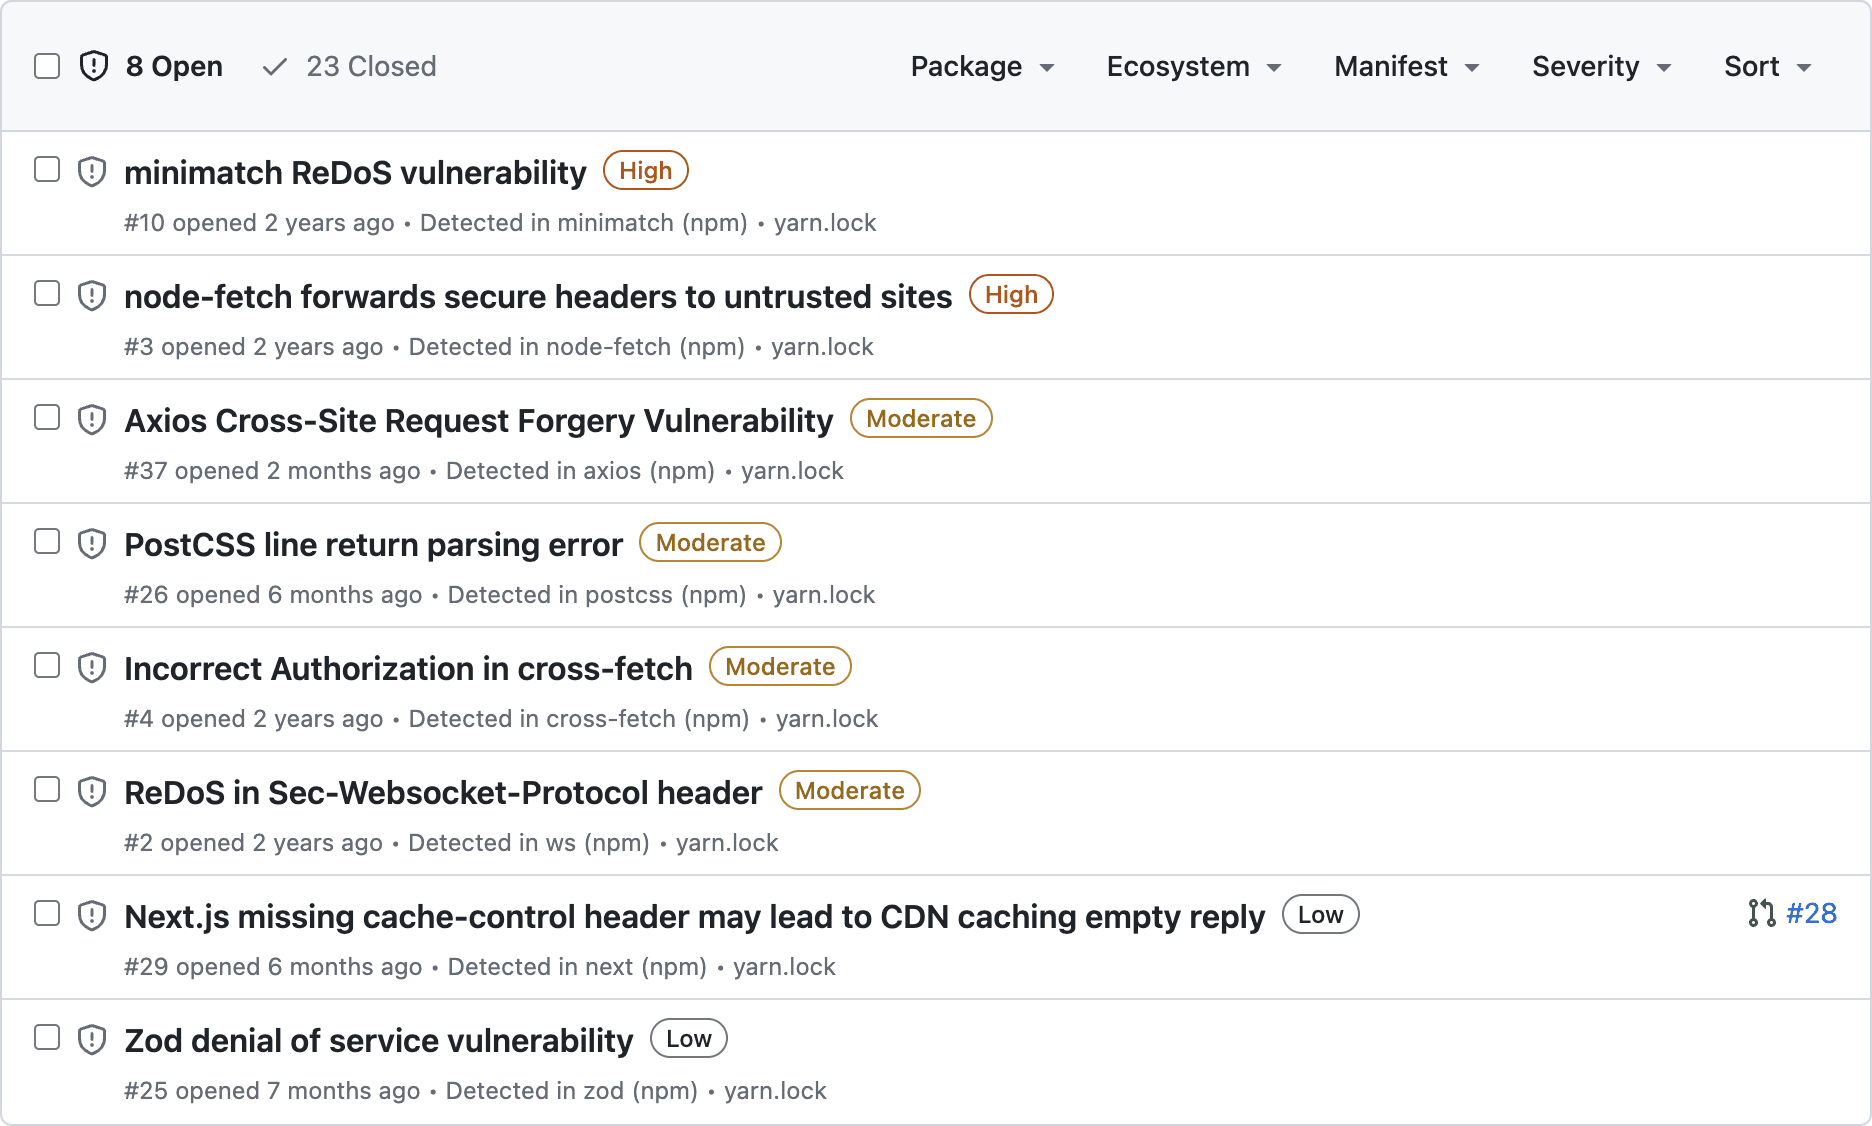Click the pull request icon beside #28
This screenshot has height=1126, width=1872.
[x=1761, y=913]
